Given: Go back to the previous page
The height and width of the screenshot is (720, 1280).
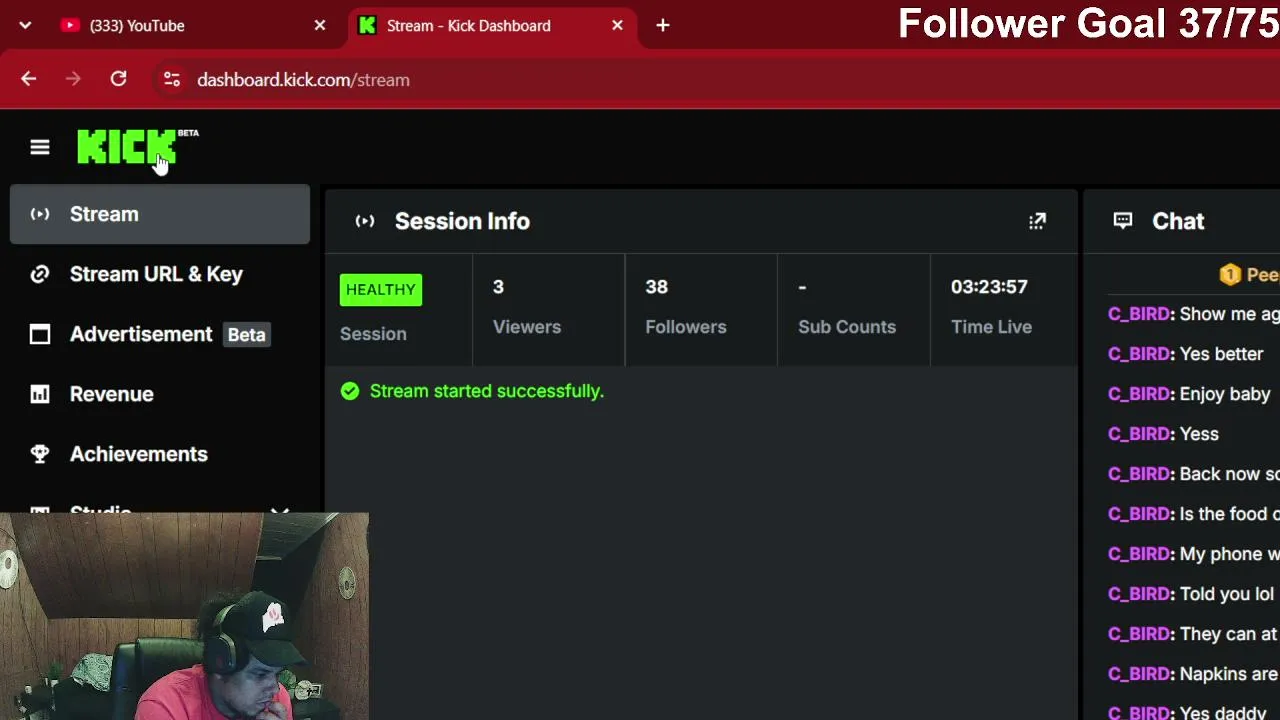Looking at the screenshot, I should coord(28,79).
